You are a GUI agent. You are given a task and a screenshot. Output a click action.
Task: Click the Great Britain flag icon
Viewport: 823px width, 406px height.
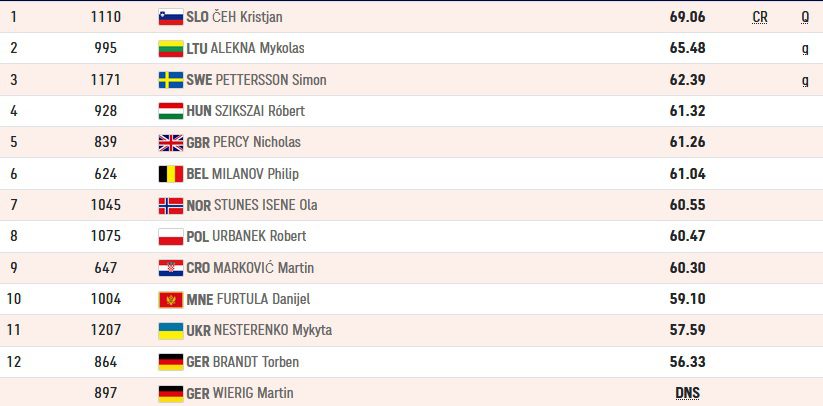click(171, 142)
